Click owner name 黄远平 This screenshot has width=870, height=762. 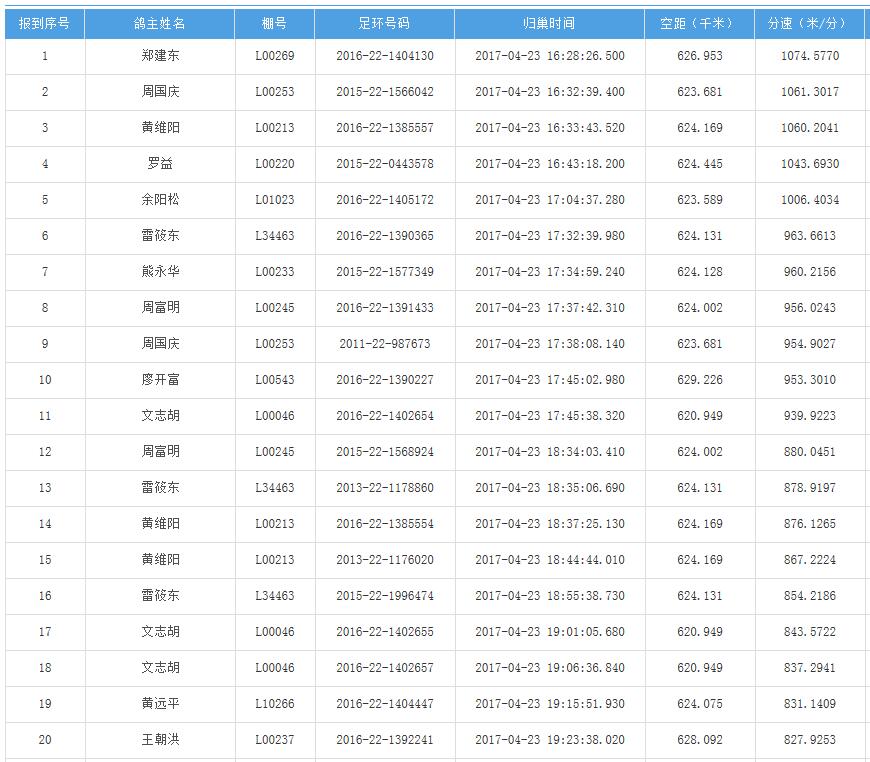(x=160, y=704)
